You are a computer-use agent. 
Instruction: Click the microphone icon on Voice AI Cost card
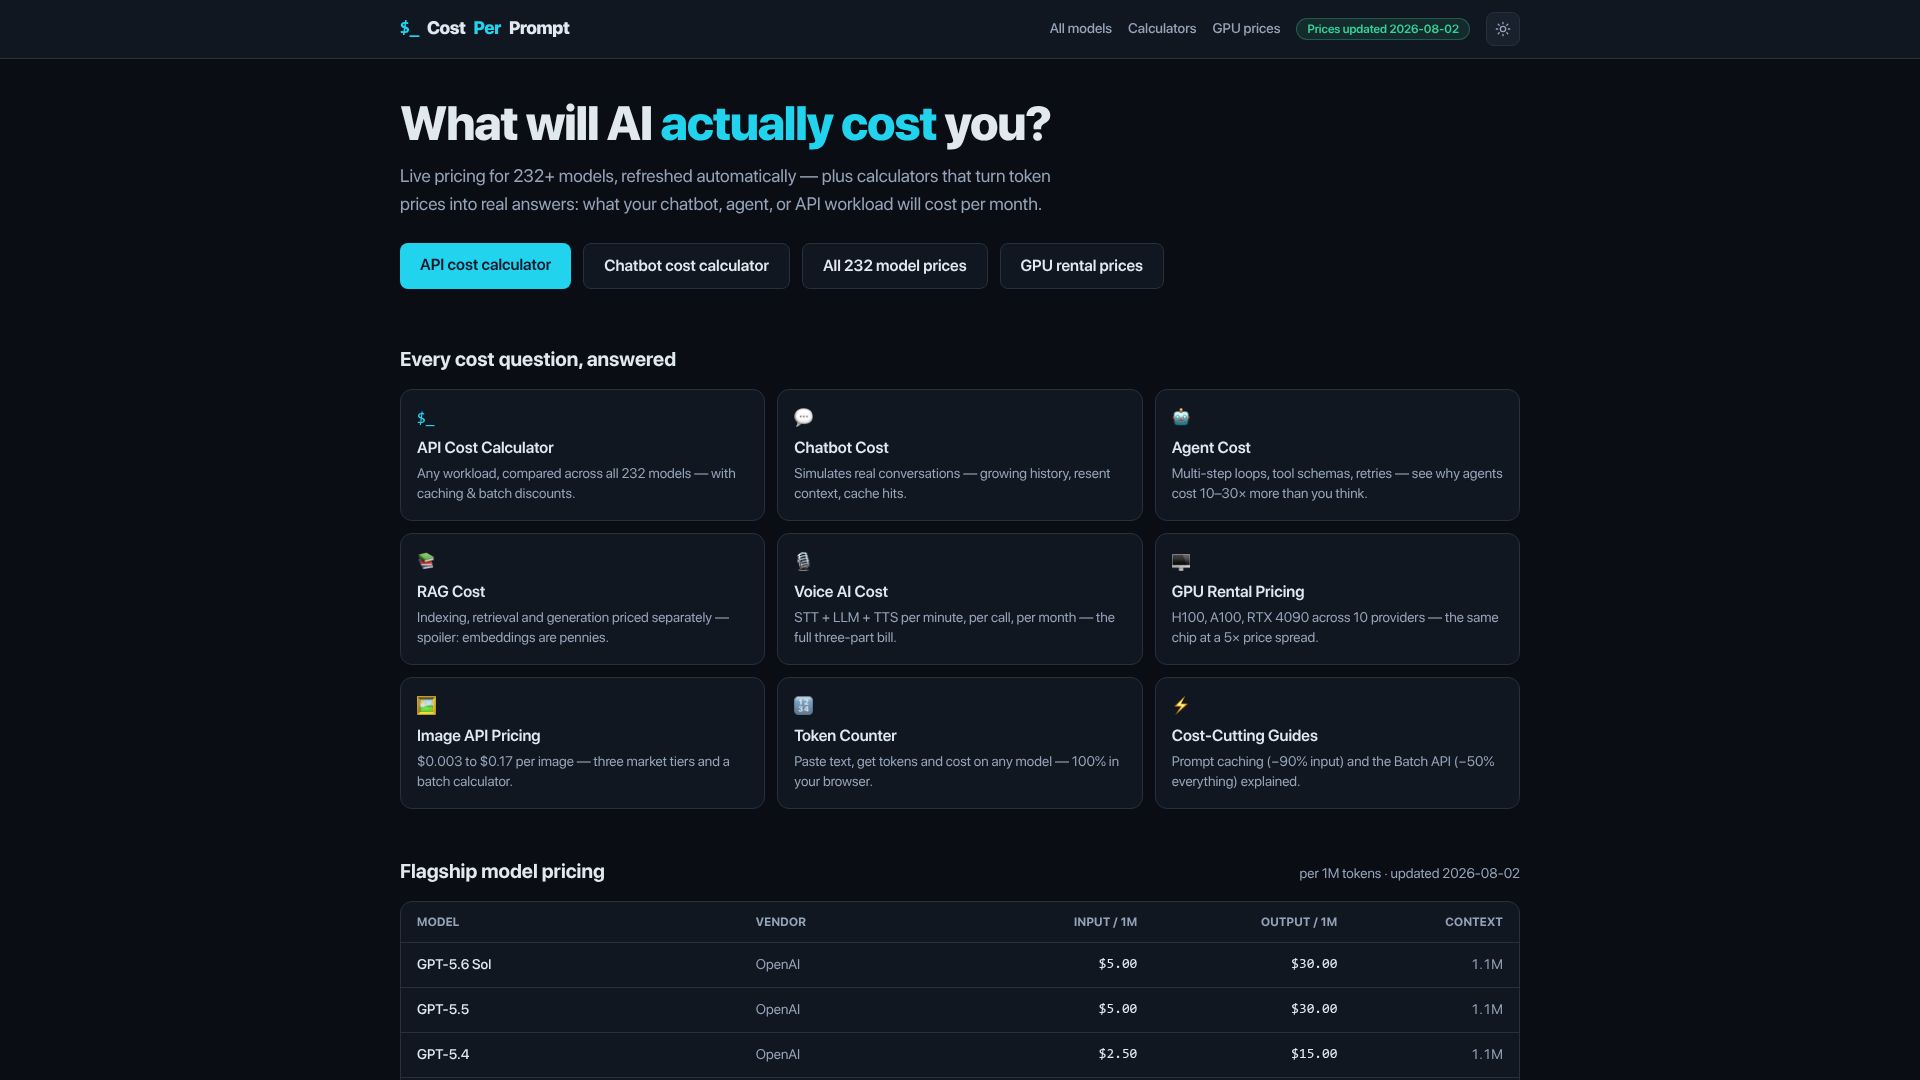[803, 561]
